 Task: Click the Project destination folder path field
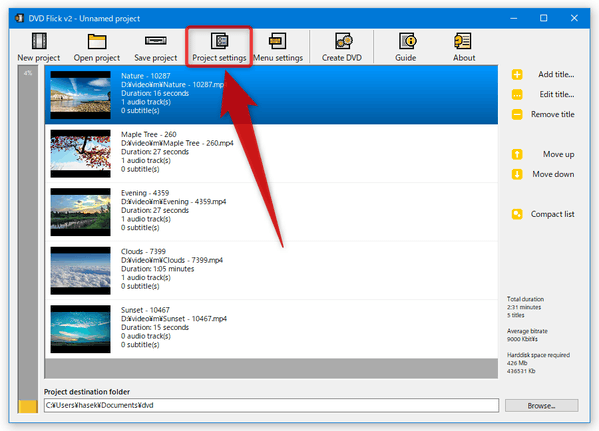click(x=271, y=405)
